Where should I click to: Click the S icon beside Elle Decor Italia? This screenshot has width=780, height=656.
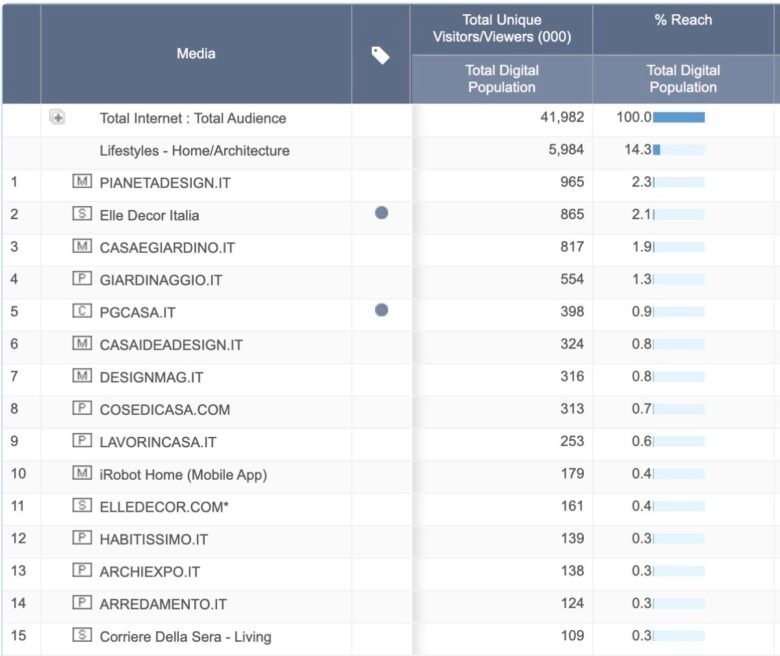pos(82,214)
